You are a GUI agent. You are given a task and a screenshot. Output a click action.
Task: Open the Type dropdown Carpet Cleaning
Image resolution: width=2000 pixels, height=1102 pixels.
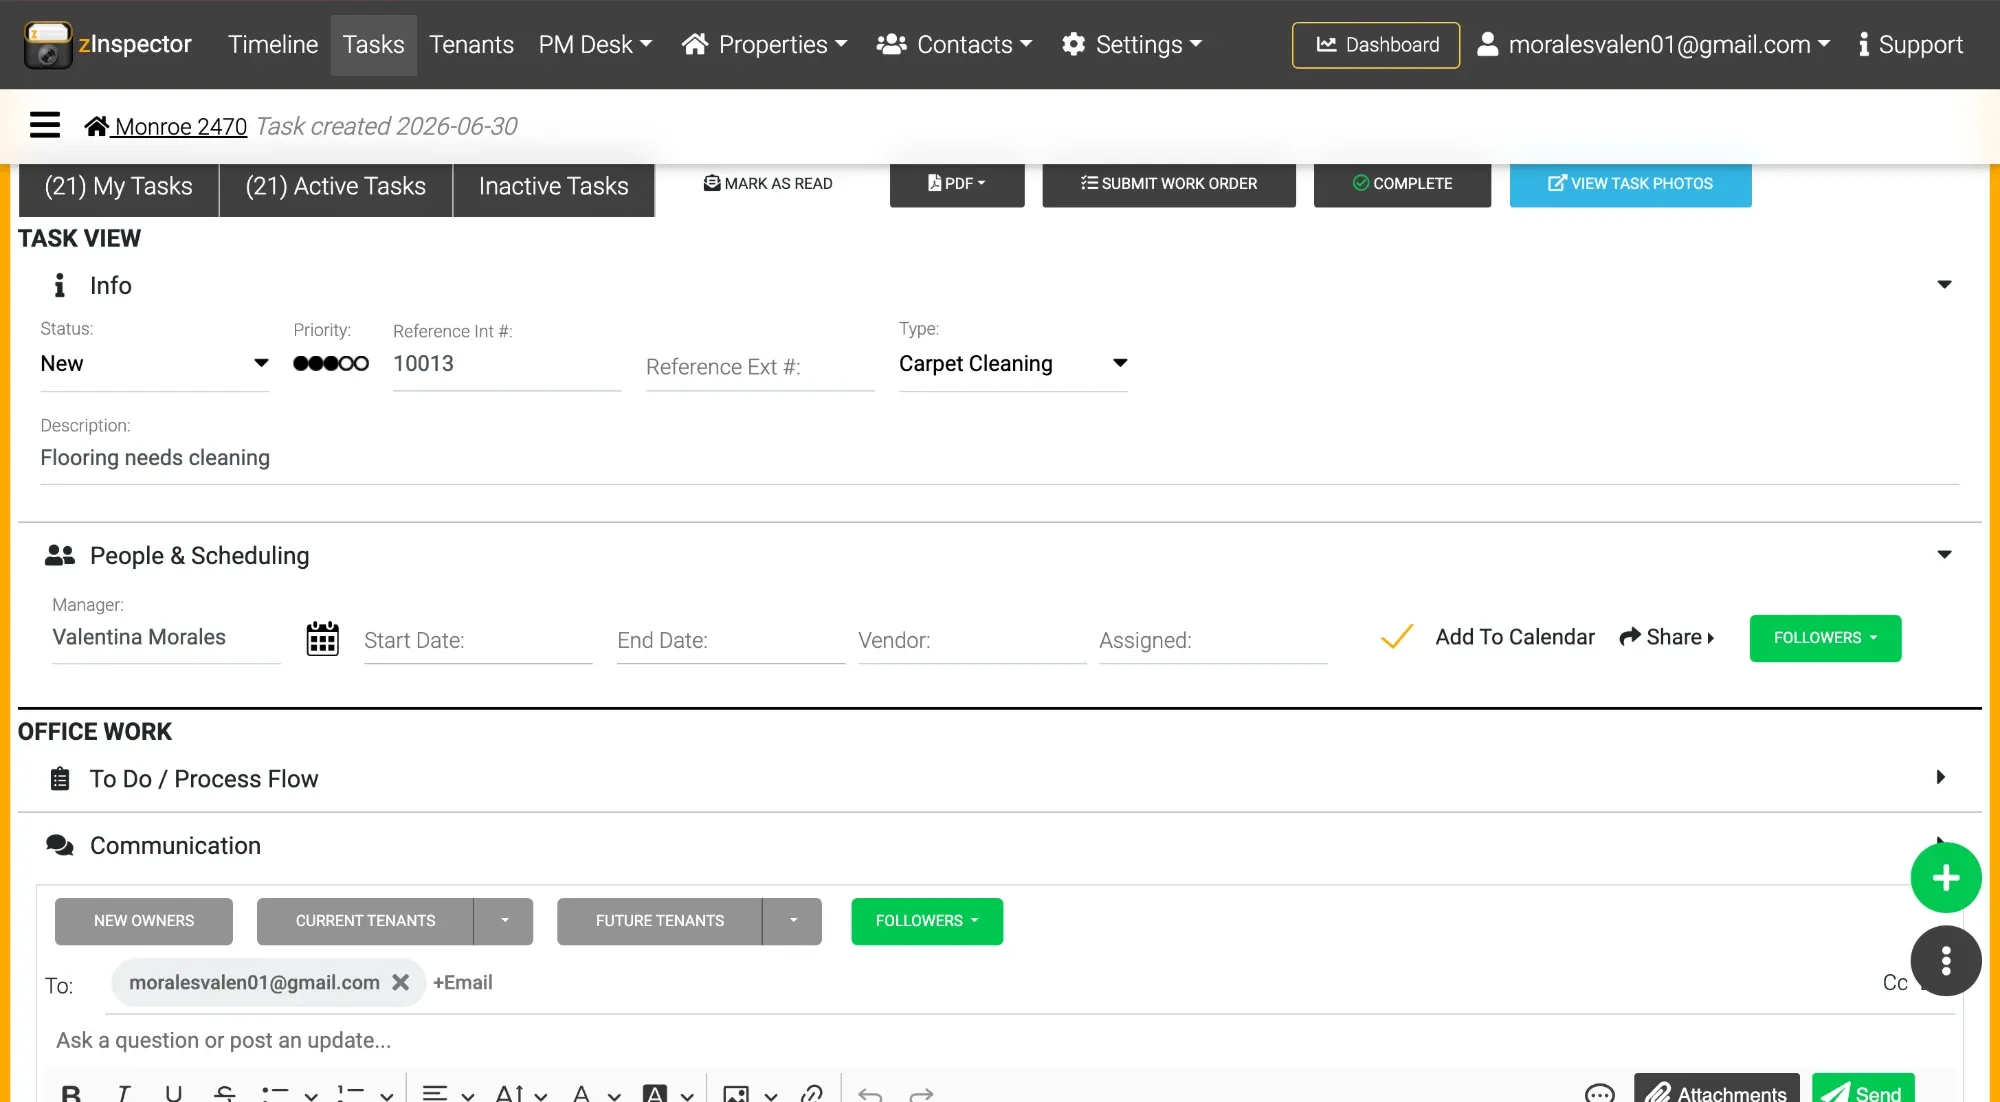pos(1013,363)
